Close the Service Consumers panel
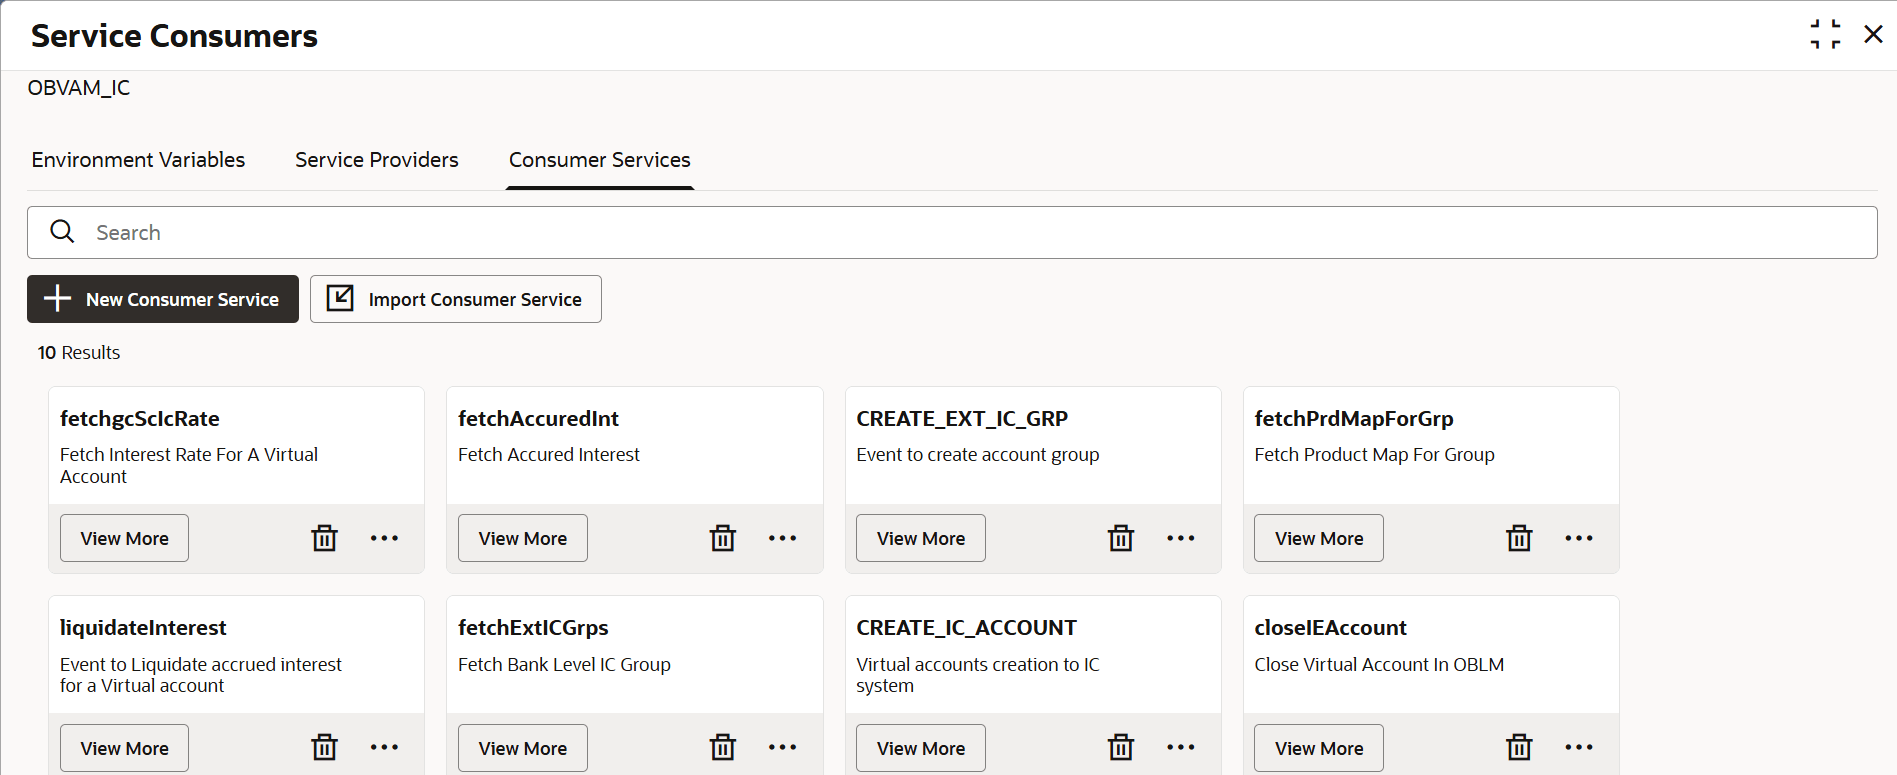The width and height of the screenshot is (1897, 775). [x=1873, y=34]
